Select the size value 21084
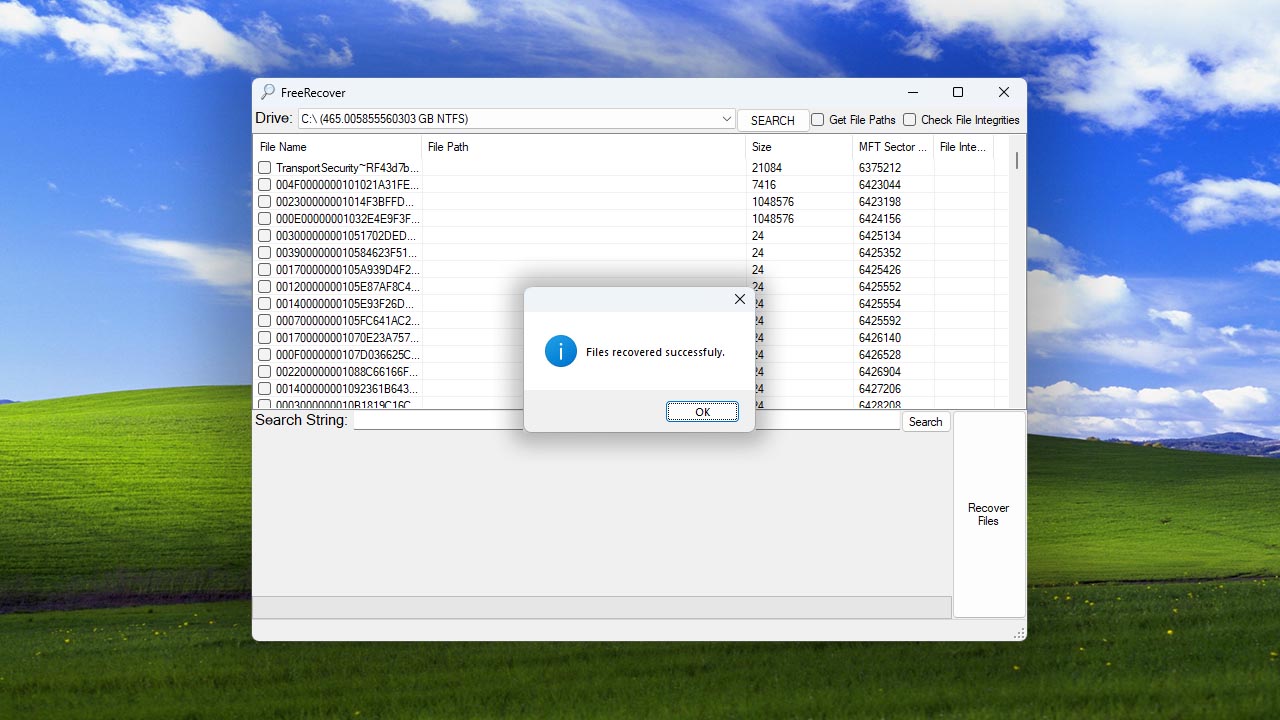This screenshot has height=720, width=1280. (767, 168)
